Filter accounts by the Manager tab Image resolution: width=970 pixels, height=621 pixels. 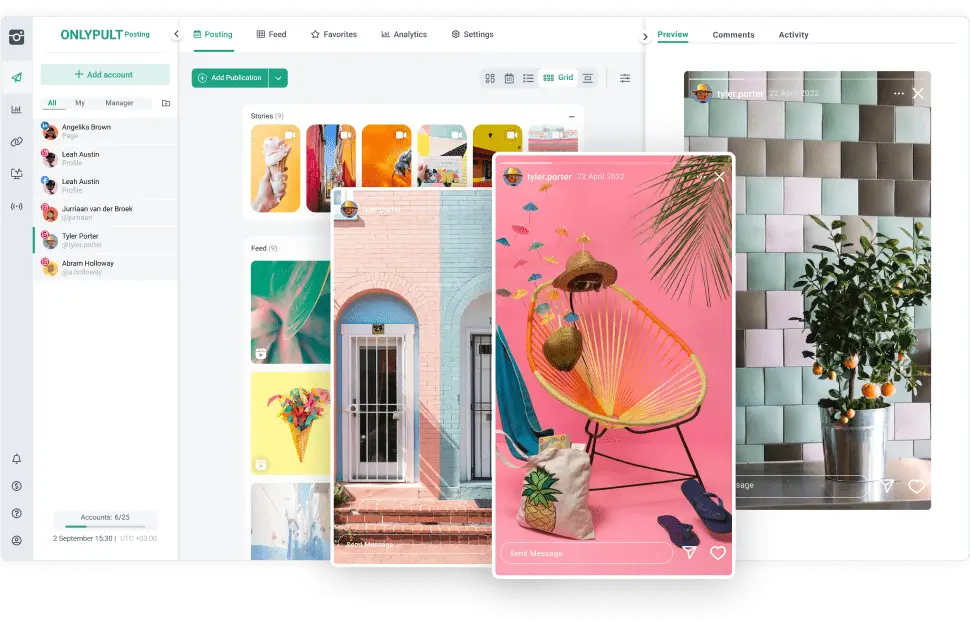[119, 103]
